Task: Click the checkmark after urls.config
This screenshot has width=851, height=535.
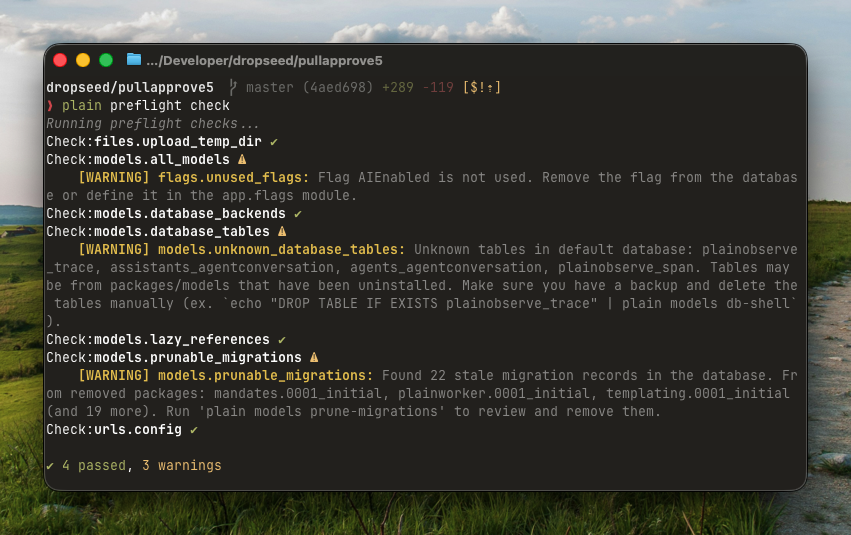Action: 193,429
